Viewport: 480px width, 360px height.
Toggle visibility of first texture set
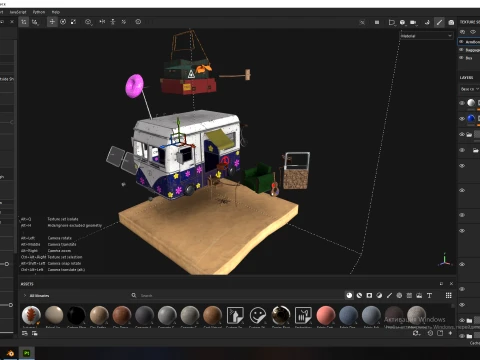[x=462, y=42]
